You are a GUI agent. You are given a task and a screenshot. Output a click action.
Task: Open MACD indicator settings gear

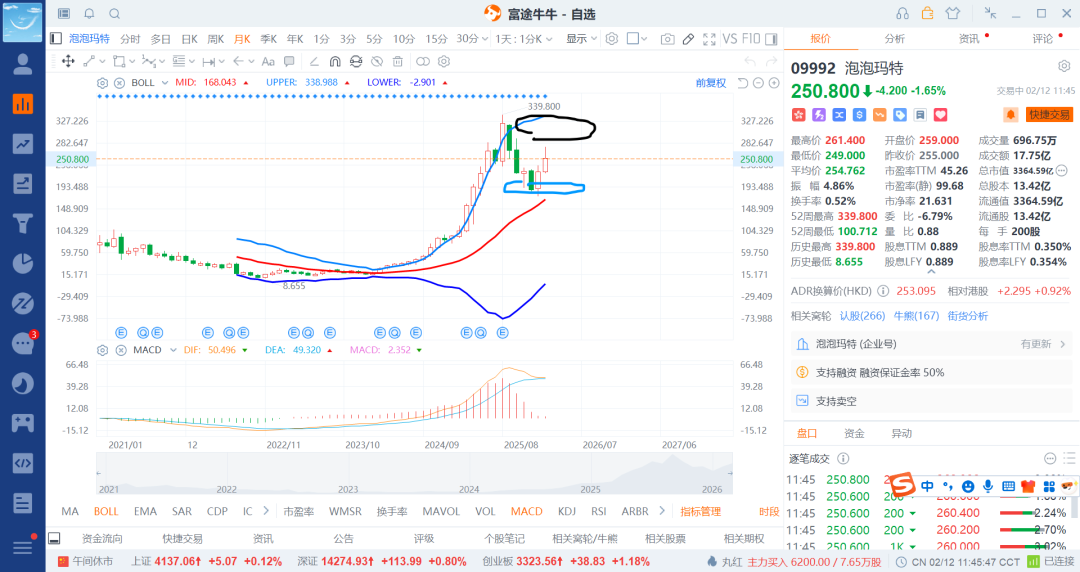pyautogui.click(x=103, y=350)
